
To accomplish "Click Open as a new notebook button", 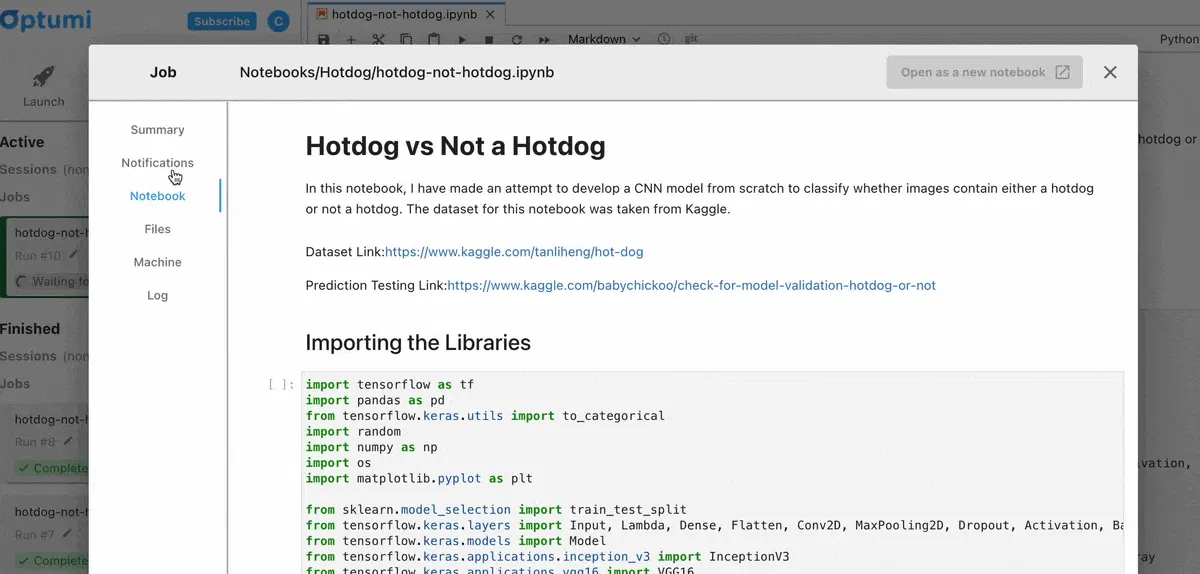I will tap(984, 72).
